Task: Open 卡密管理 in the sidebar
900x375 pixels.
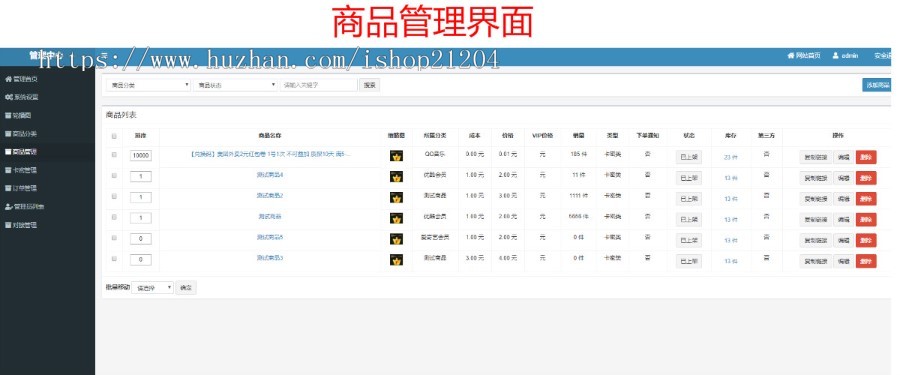Action: [21, 170]
